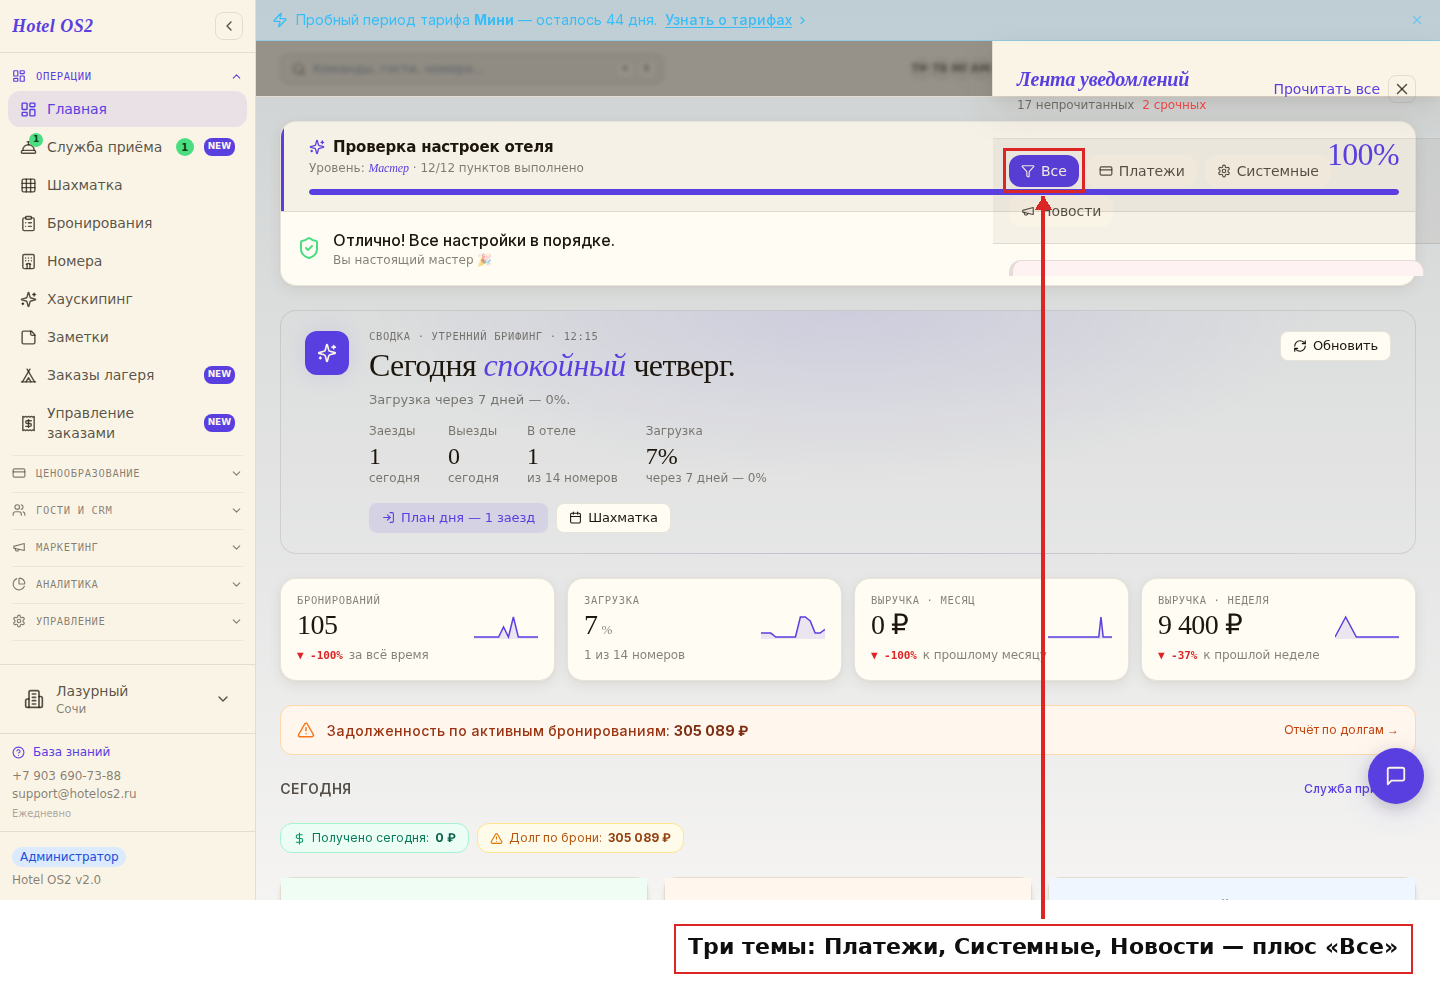Click the Главная grid icon

point(28,109)
